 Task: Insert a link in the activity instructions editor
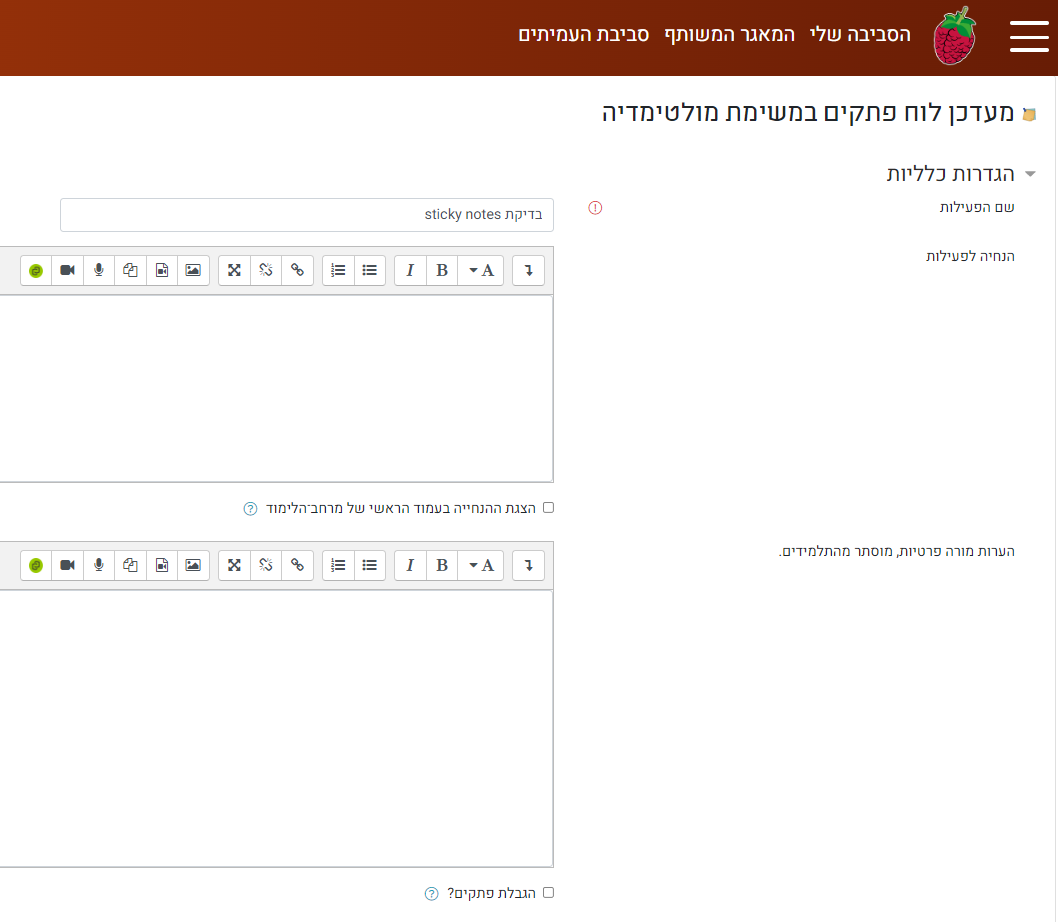point(297,270)
